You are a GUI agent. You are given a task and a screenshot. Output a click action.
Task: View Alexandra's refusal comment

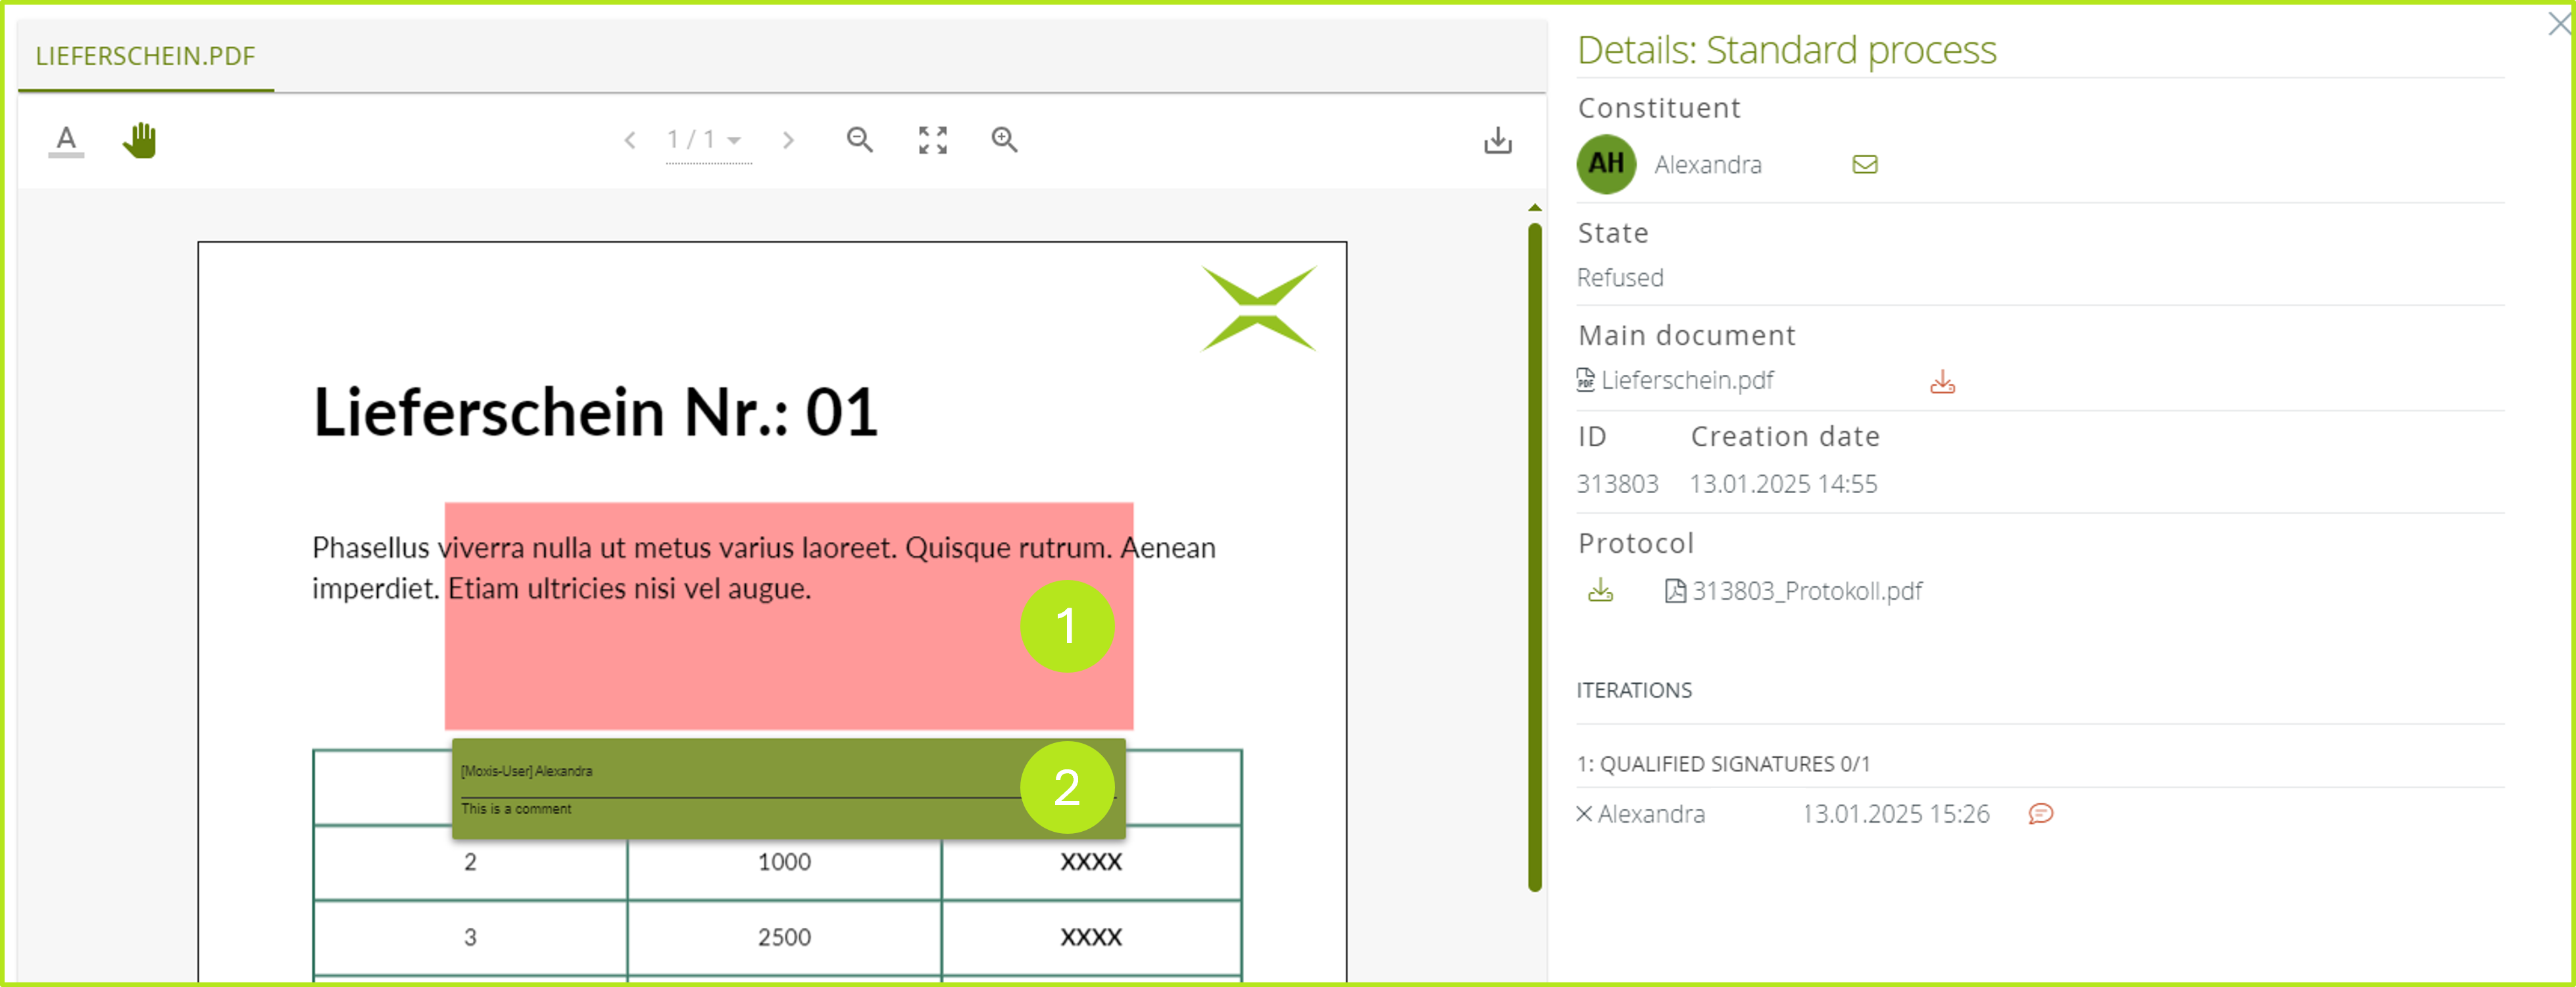tap(2040, 814)
